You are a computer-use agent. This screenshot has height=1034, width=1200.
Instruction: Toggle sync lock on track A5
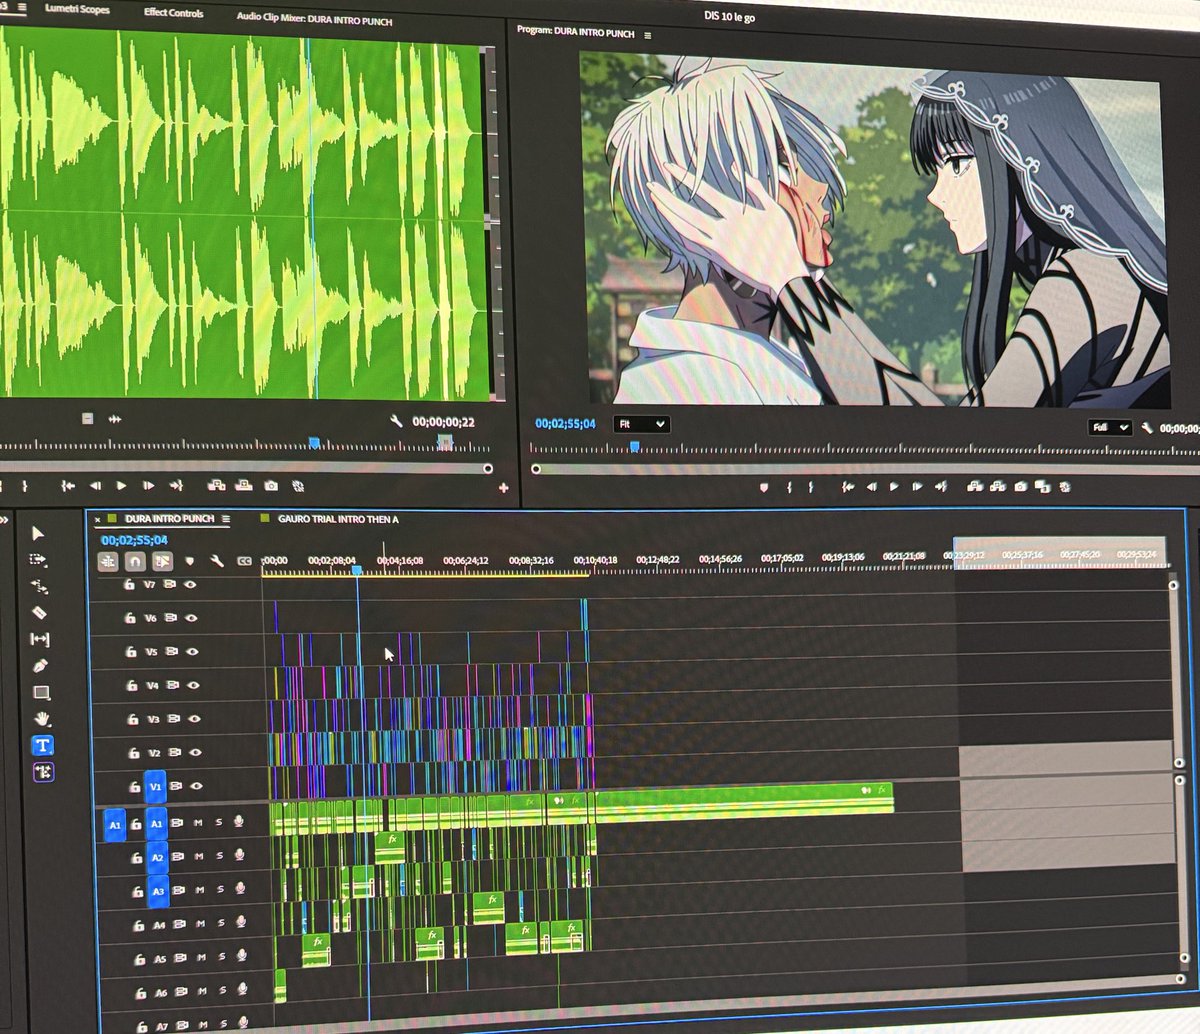pos(181,958)
